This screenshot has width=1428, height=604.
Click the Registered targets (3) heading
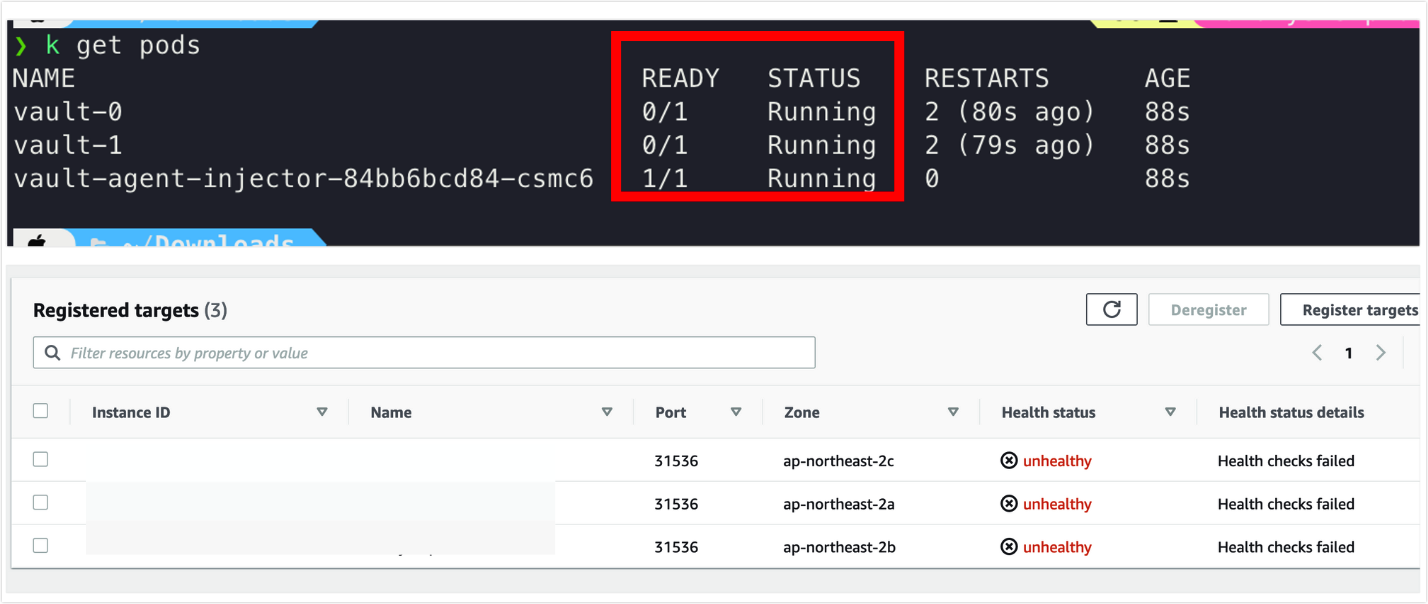click(130, 311)
